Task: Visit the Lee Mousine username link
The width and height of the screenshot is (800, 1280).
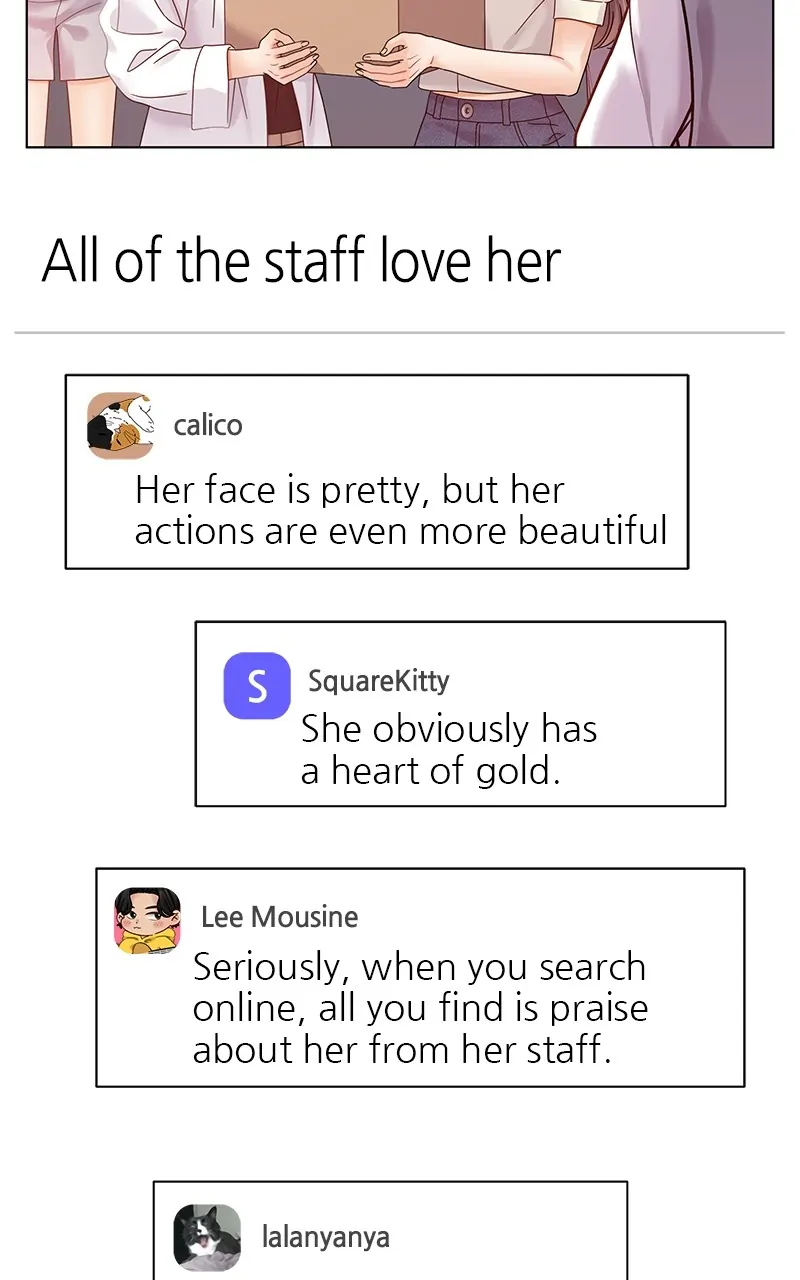Action: tap(279, 917)
